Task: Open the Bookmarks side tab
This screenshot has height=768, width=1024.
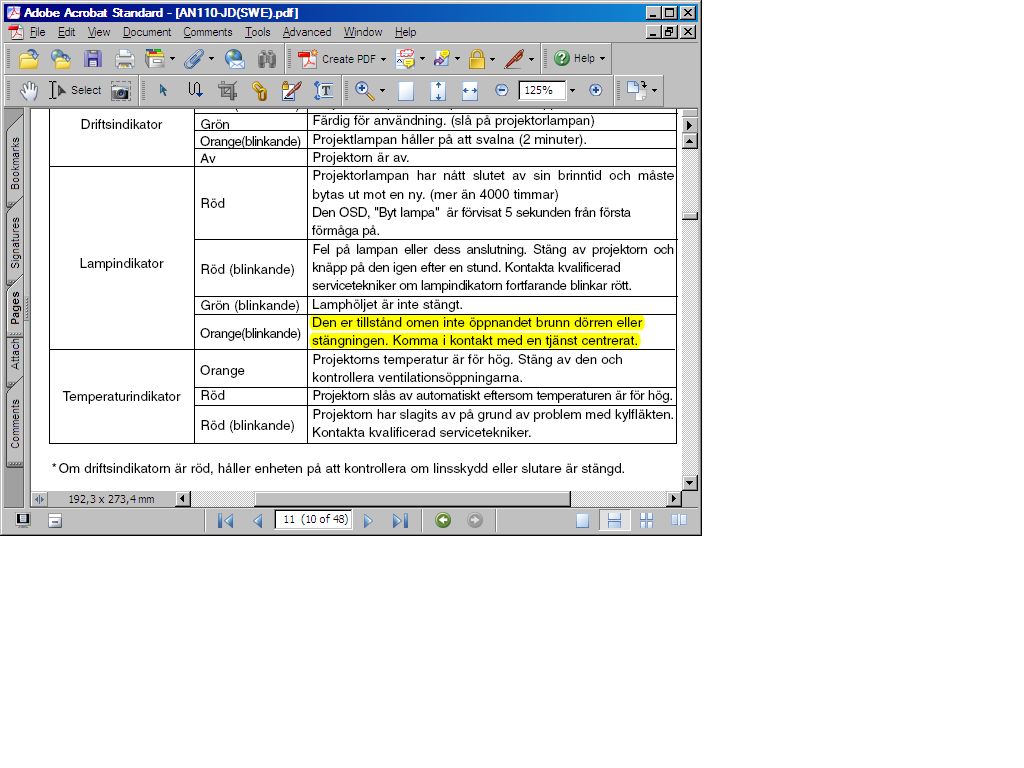Action: click(15, 162)
